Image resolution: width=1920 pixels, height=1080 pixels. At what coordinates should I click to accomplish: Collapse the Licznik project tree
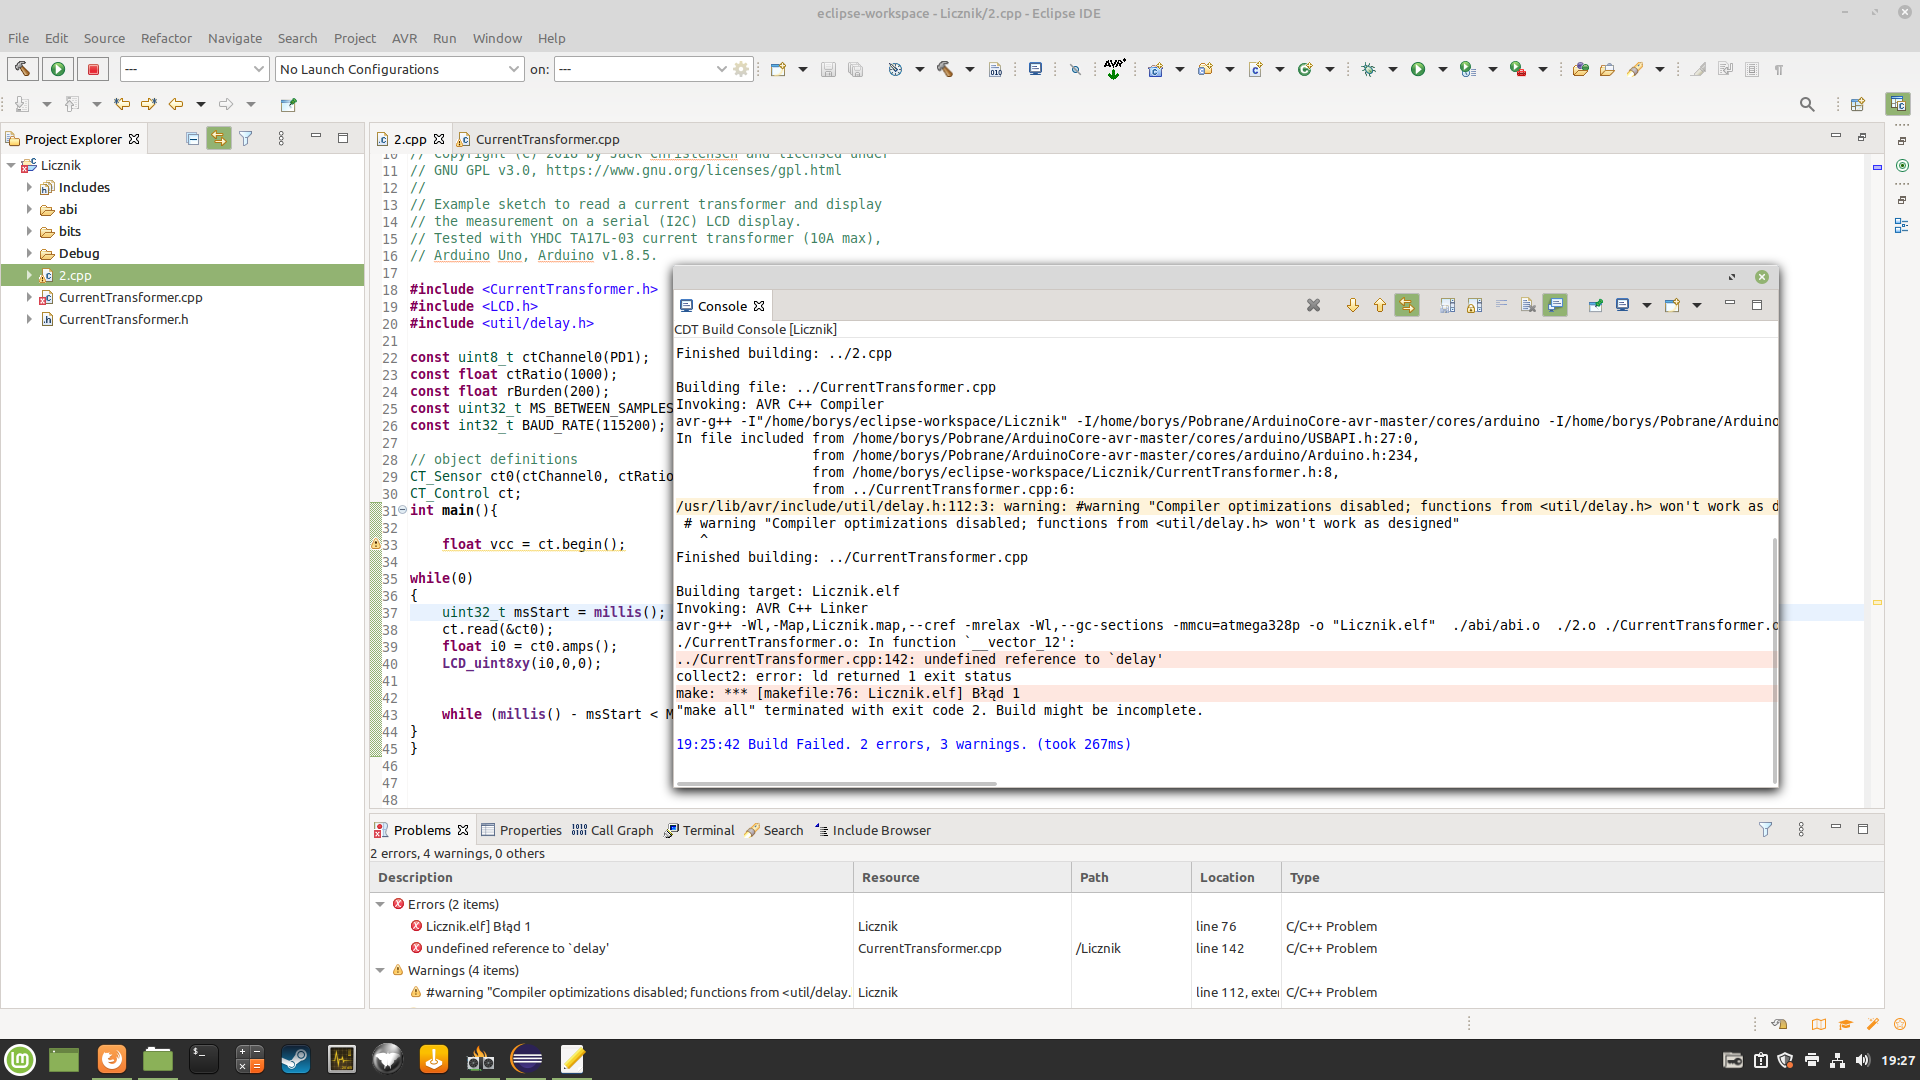pyautogui.click(x=10, y=165)
